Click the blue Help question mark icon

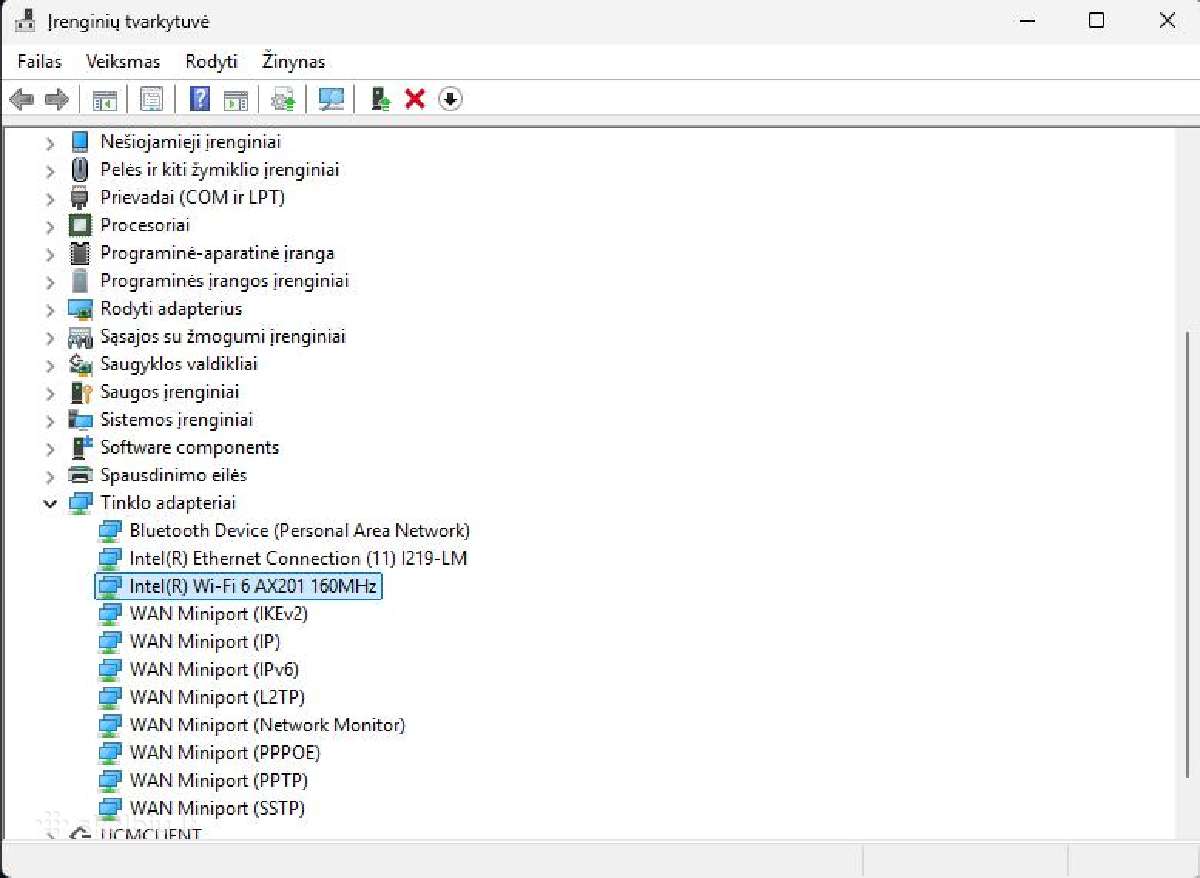200,99
